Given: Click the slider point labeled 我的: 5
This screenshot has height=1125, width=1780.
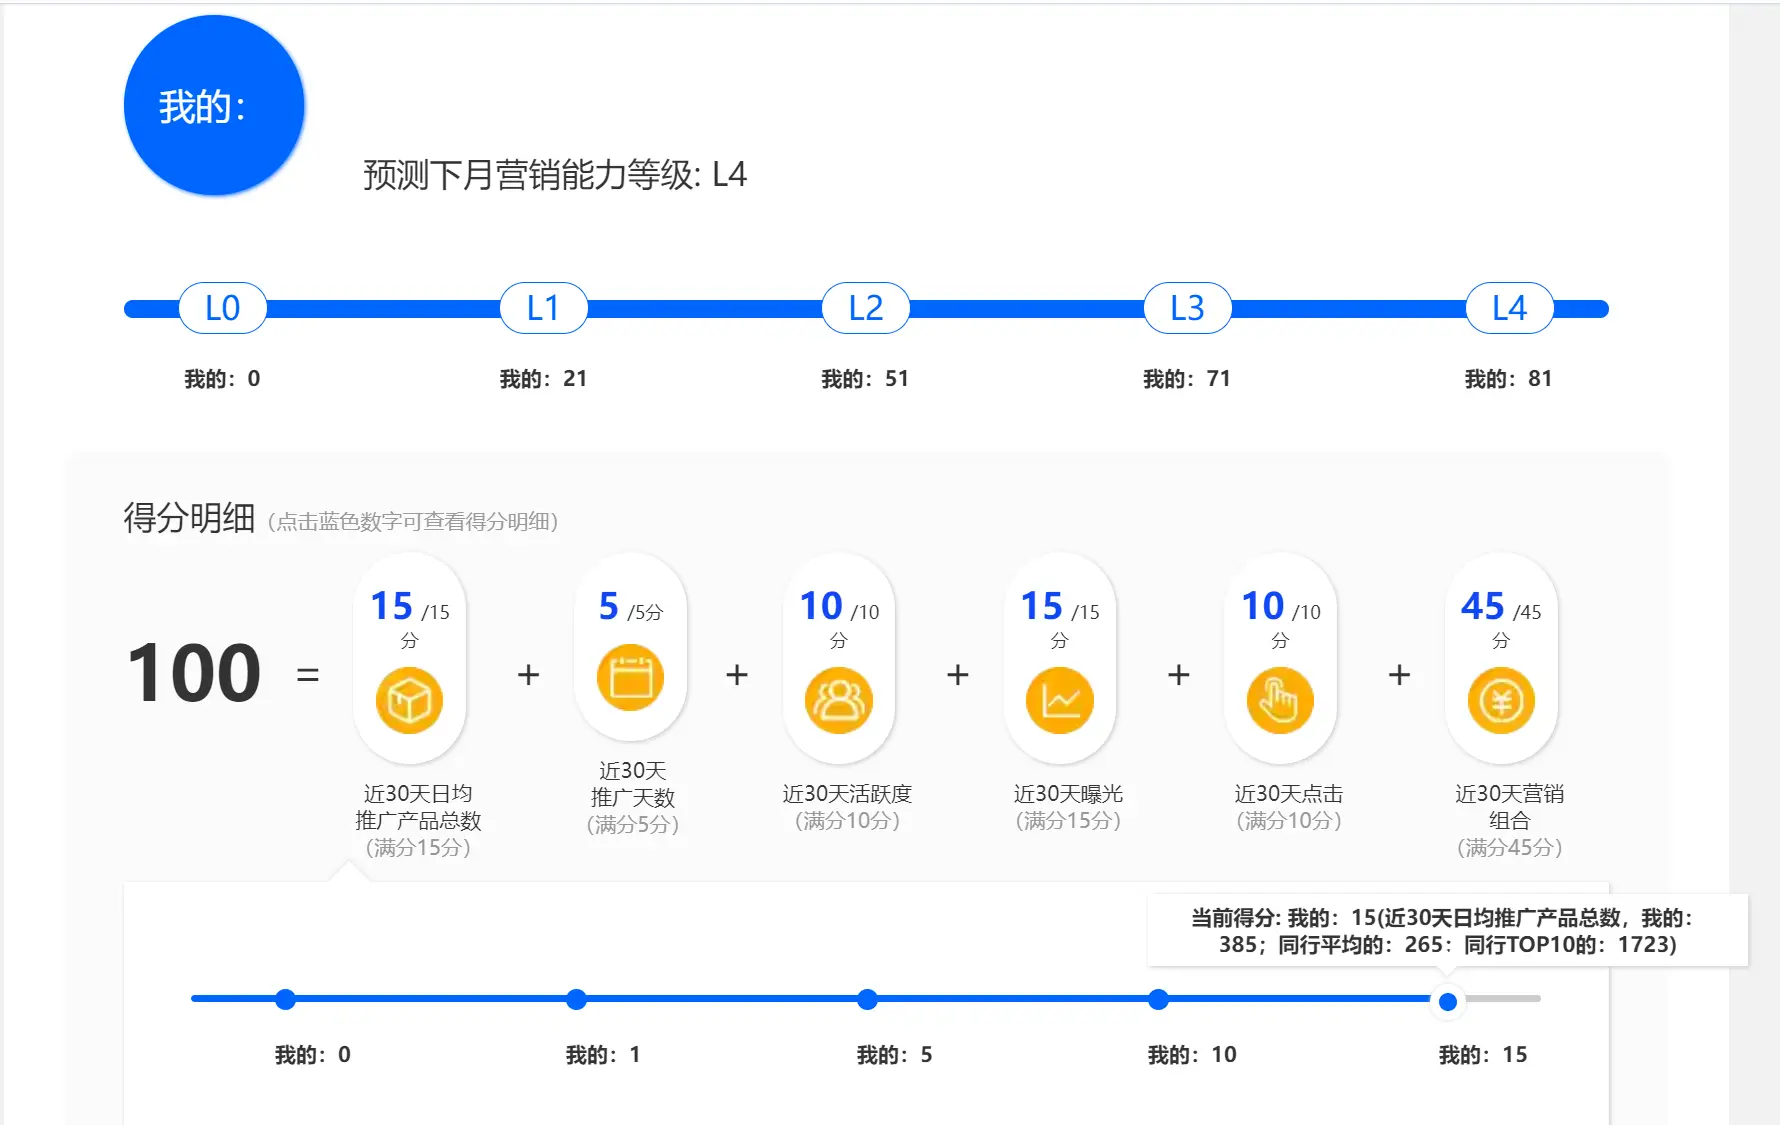Looking at the screenshot, I should click(867, 999).
